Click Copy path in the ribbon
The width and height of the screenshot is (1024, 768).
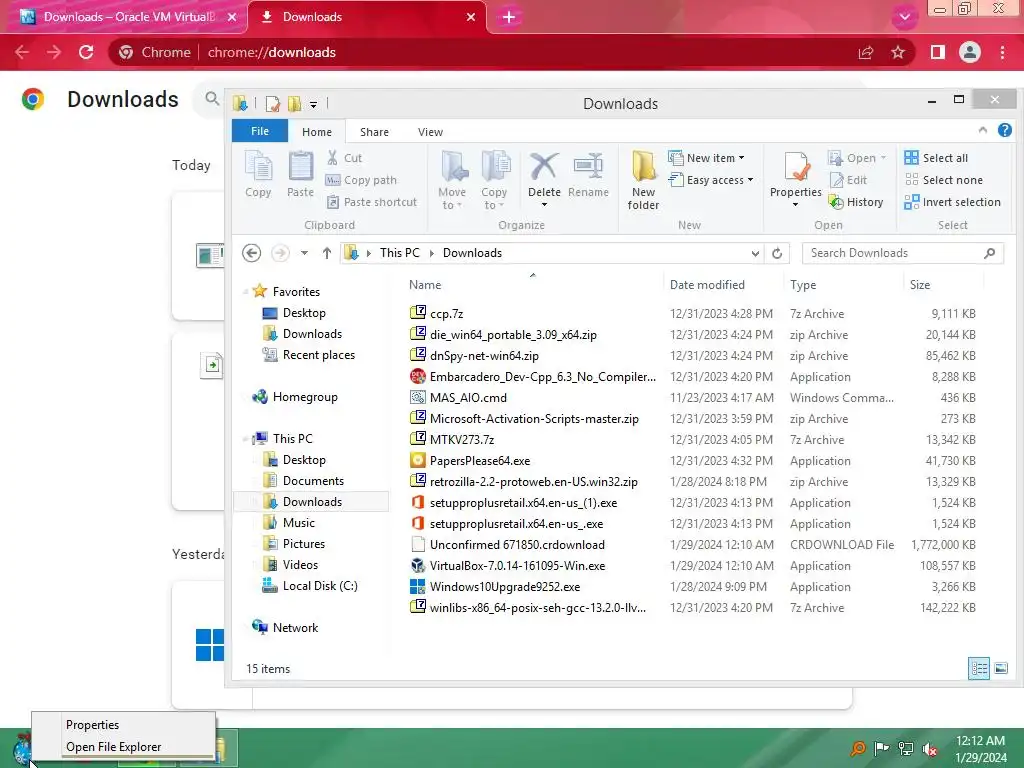(x=361, y=180)
